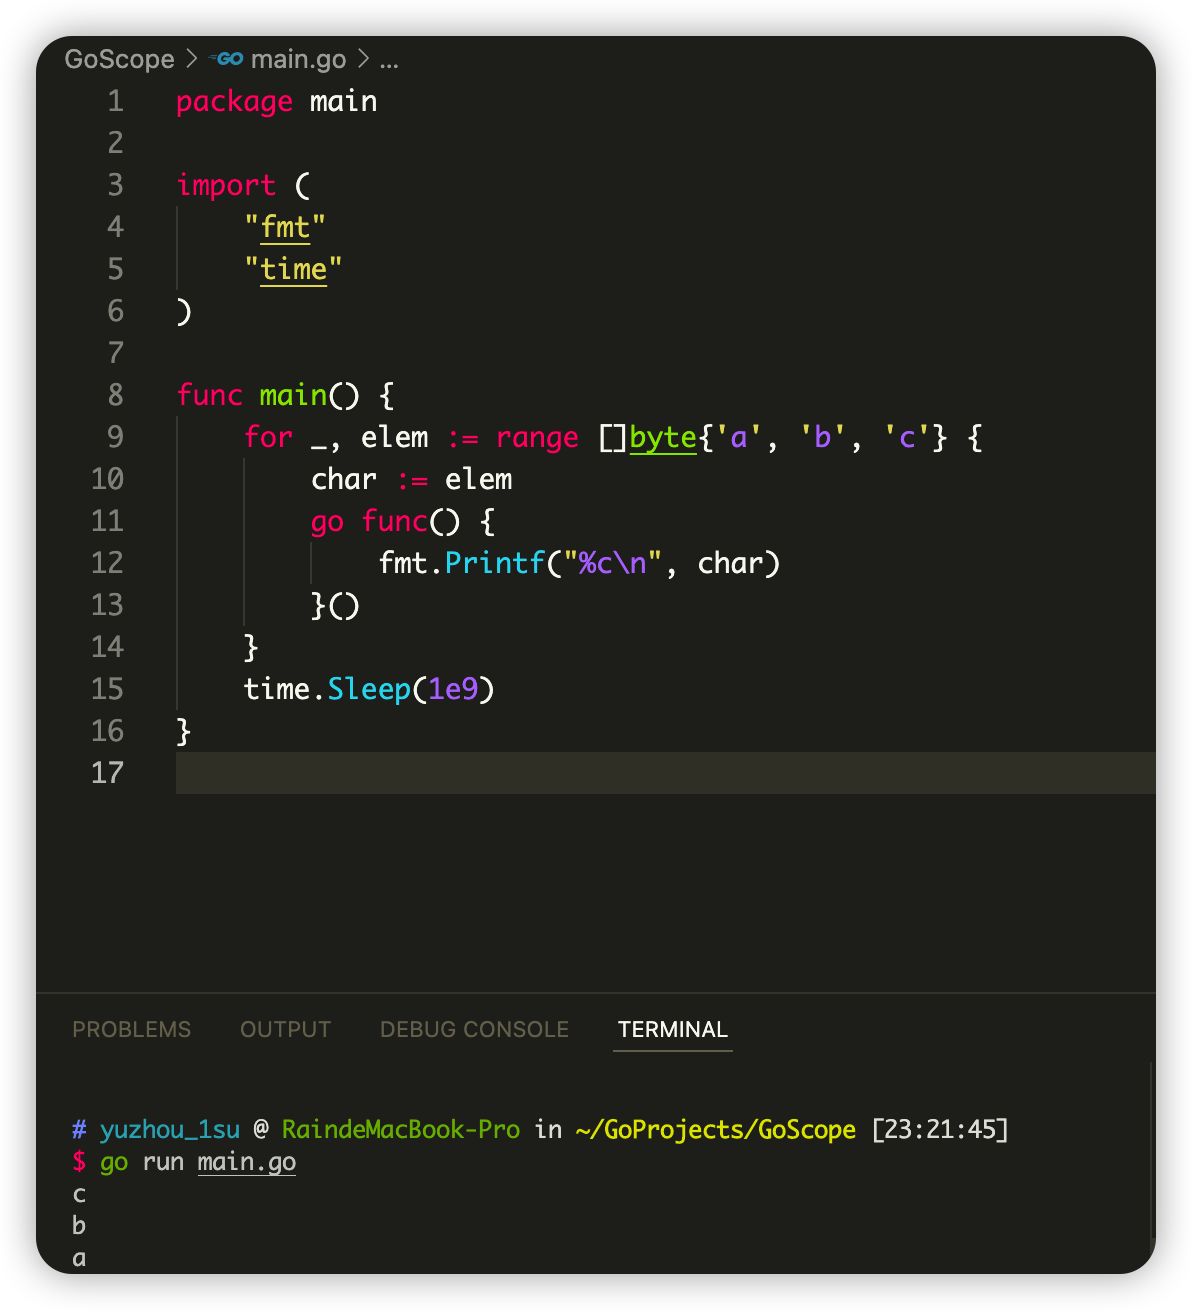Screen dimensions: 1192x1310
Task: Open the breadcrumb ellipsis symbol list
Action: point(389,60)
